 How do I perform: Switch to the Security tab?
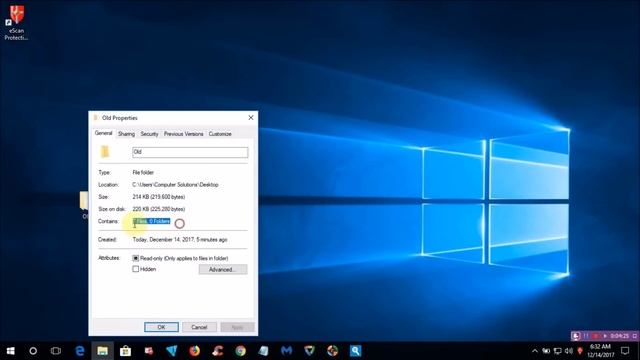(149, 134)
